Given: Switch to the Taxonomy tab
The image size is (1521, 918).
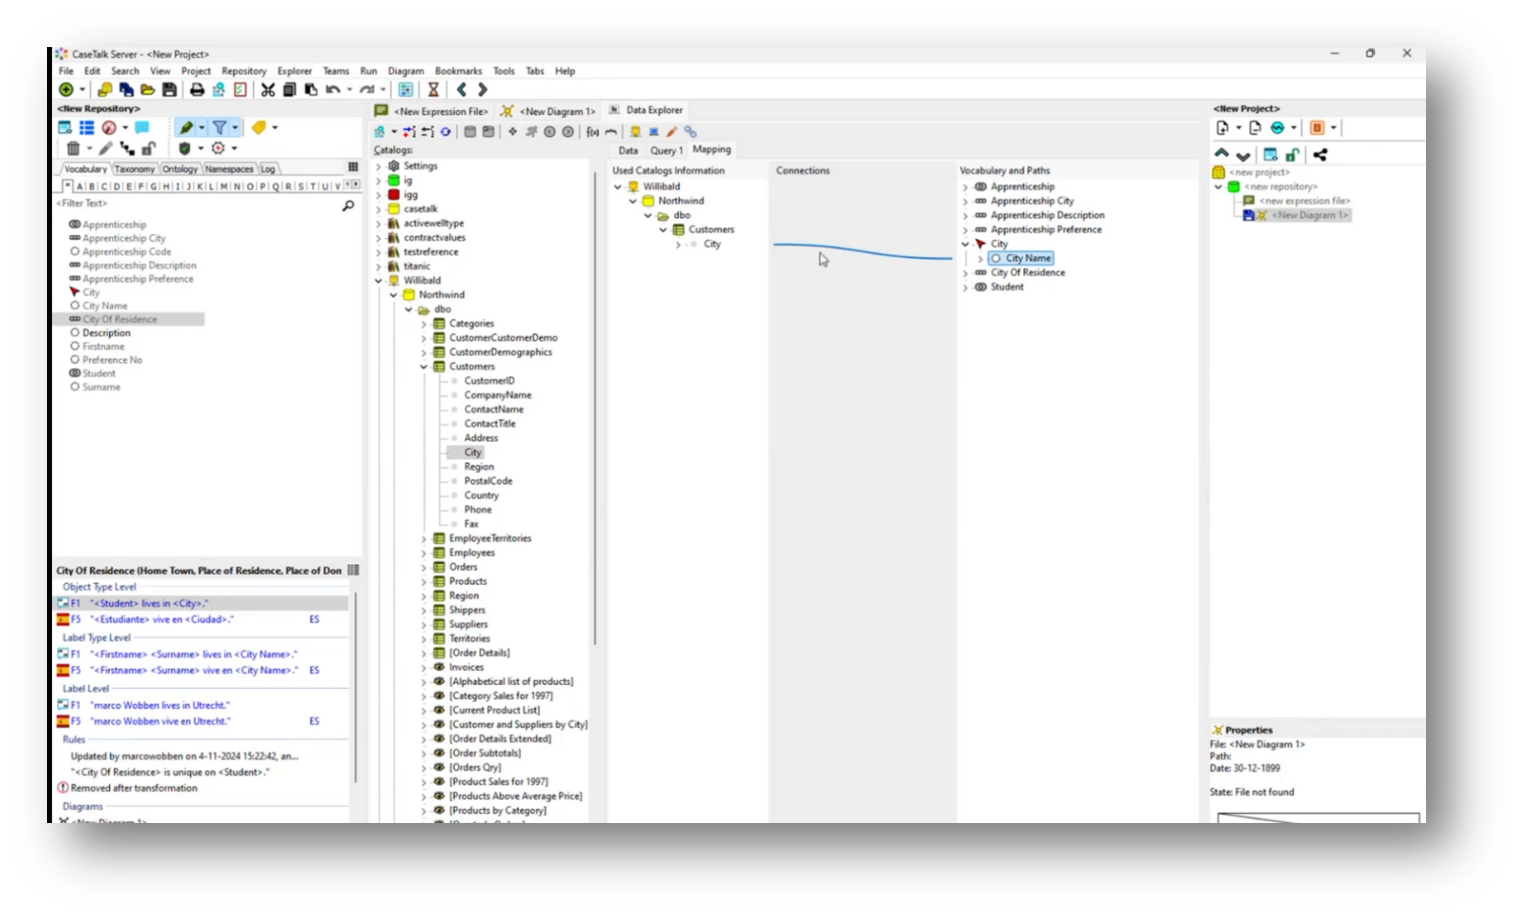Looking at the screenshot, I should tap(134, 169).
